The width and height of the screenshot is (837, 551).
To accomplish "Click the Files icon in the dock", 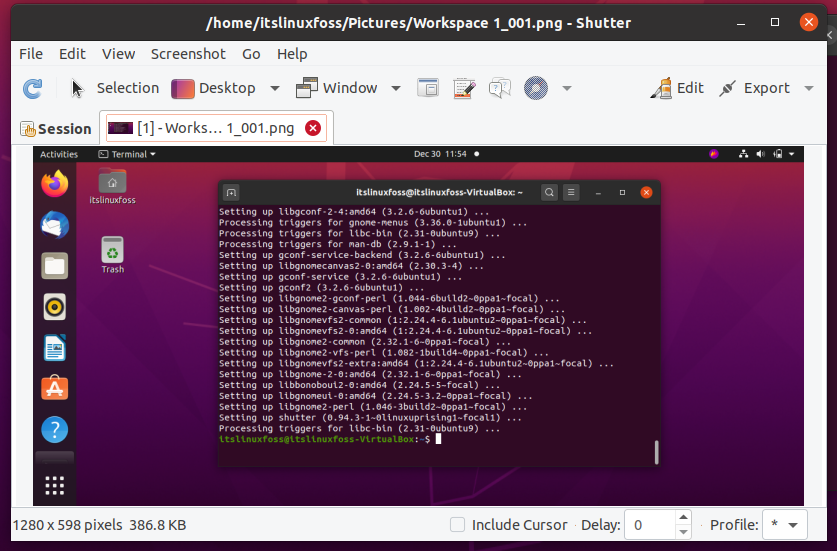I will click(x=54, y=266).
